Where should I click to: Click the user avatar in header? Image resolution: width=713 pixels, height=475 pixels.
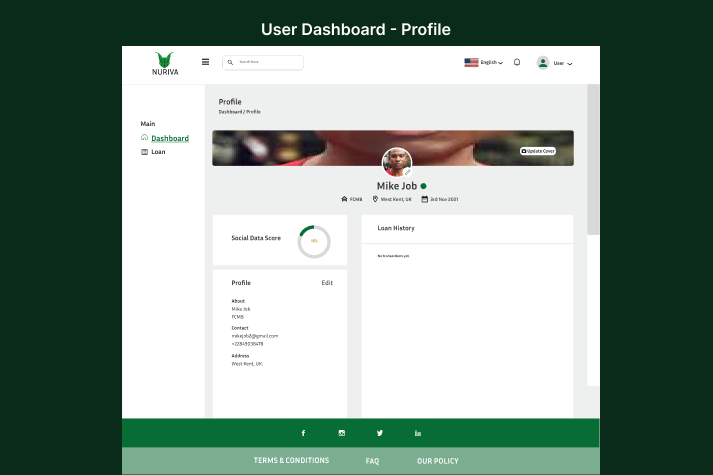click(543, 62)
